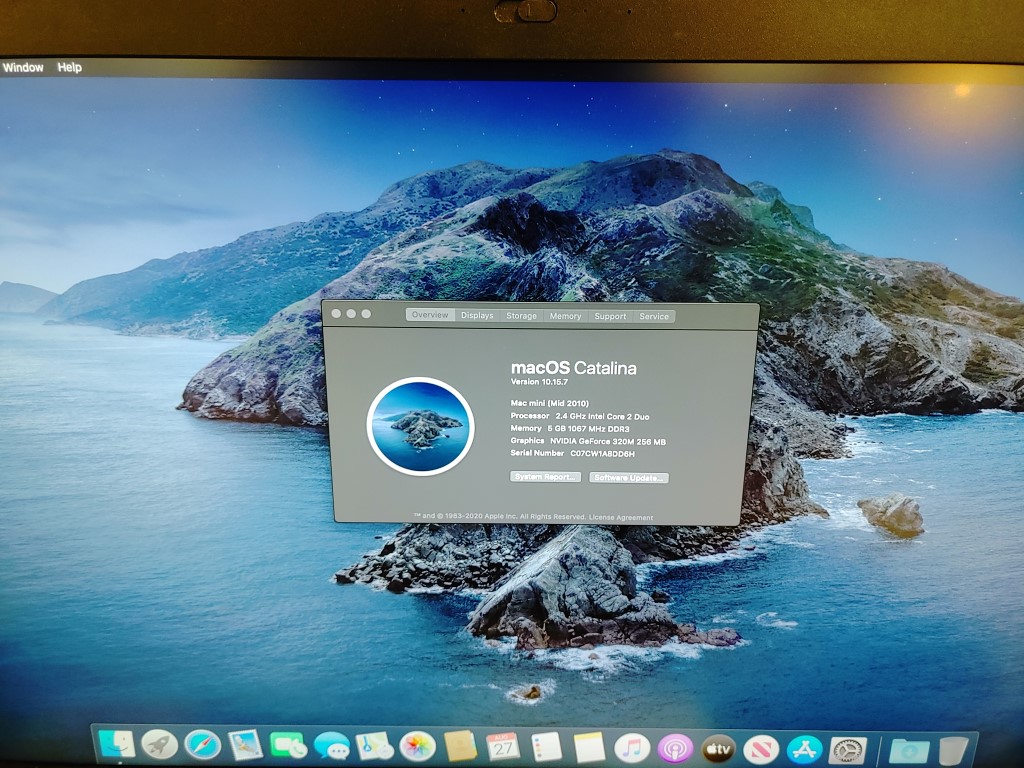
Task: Launch the Podcasts app
Action: click(x=676, y=747)
